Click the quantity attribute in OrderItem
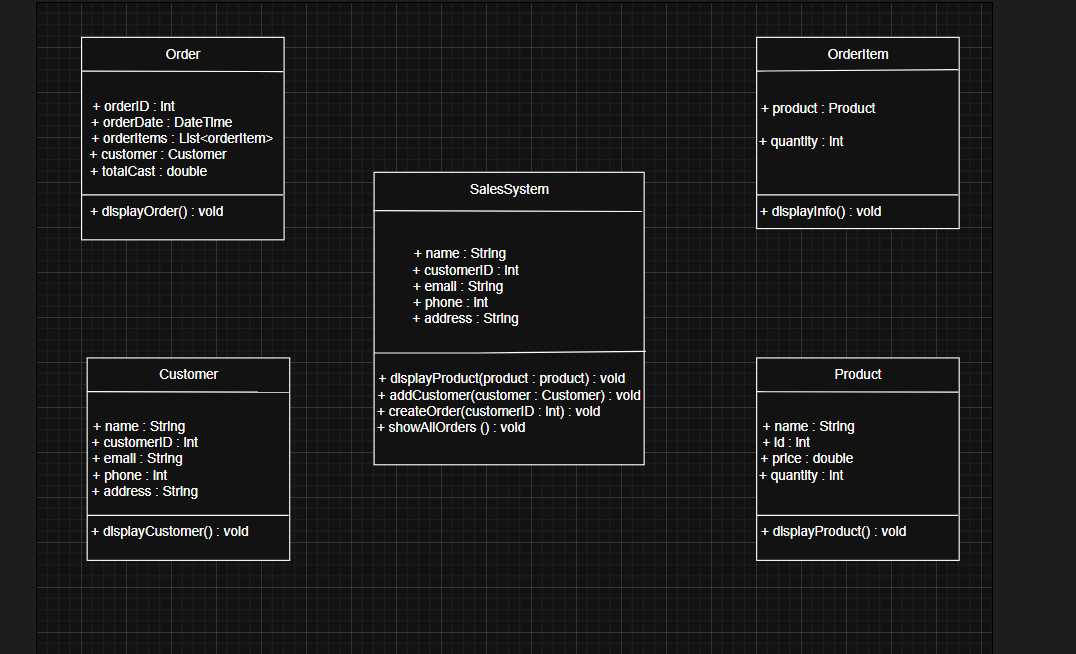 coord(802,142)
